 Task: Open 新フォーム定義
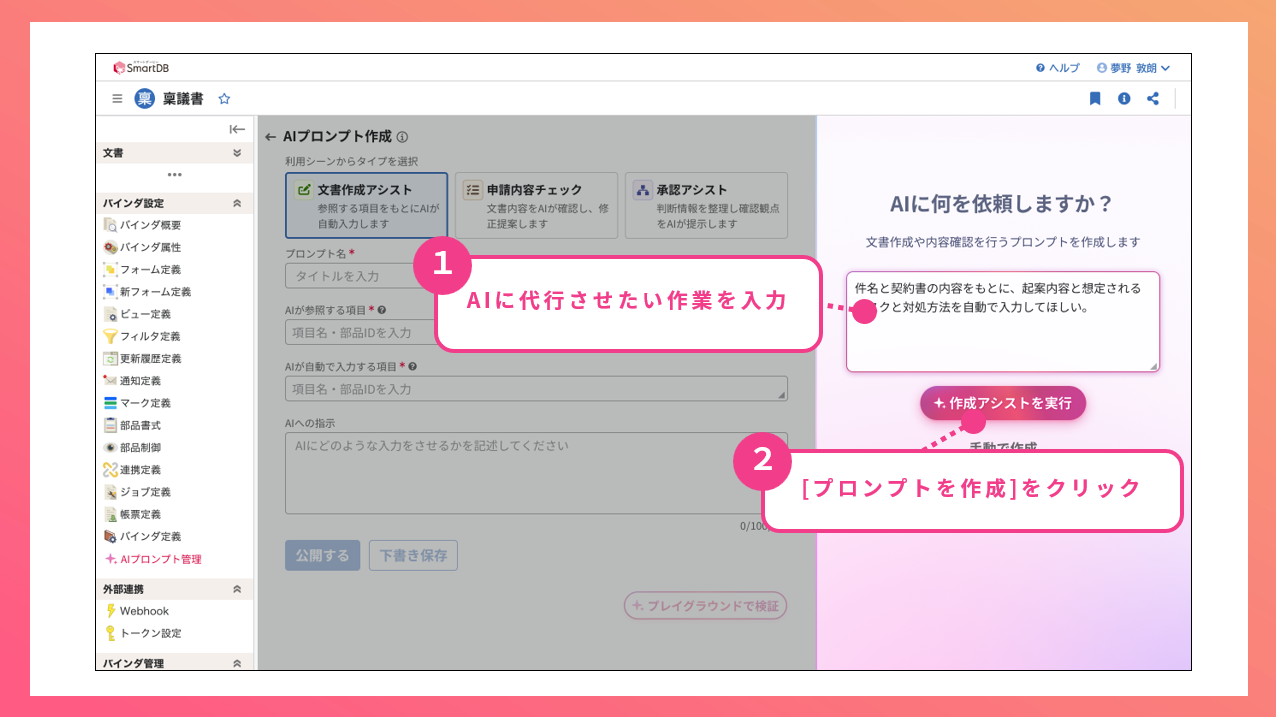tap(147, 292)
